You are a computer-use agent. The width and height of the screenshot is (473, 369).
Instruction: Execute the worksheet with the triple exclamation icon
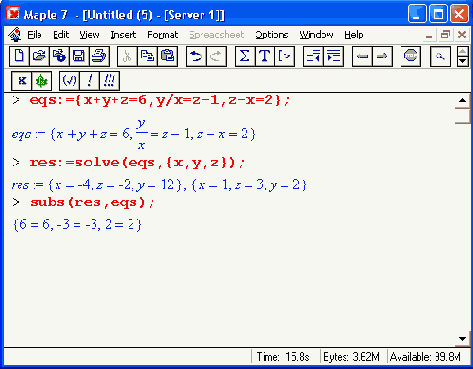(109, 81)
